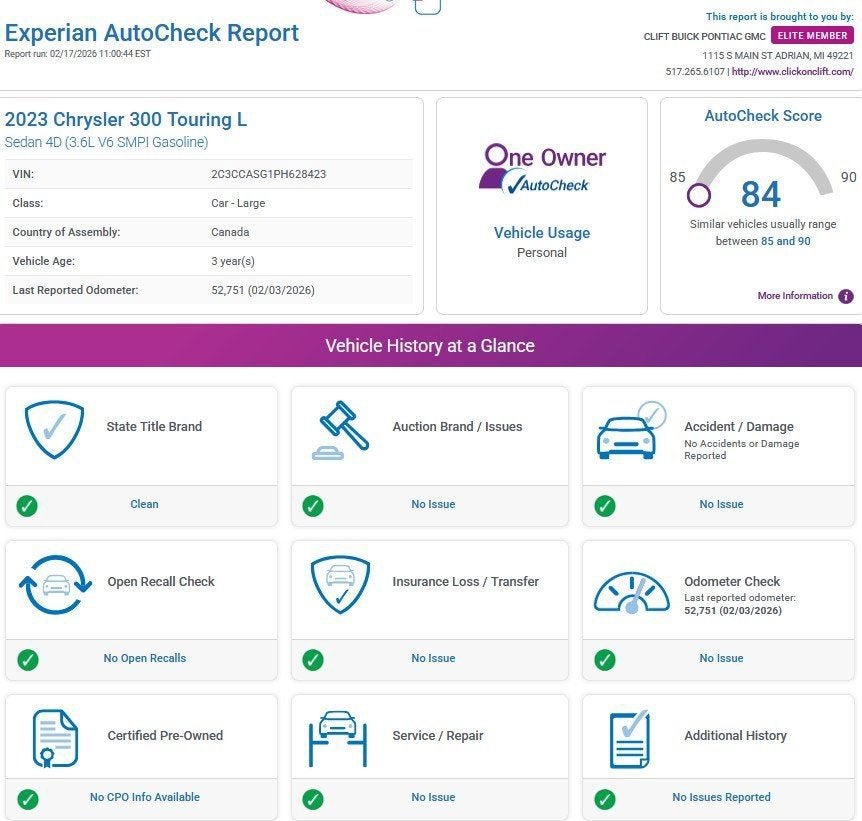The height and width of the screenshot is (821, 862).
Task: Click the ELITE MEMBER badge
Action: click(x=812, y=36)
